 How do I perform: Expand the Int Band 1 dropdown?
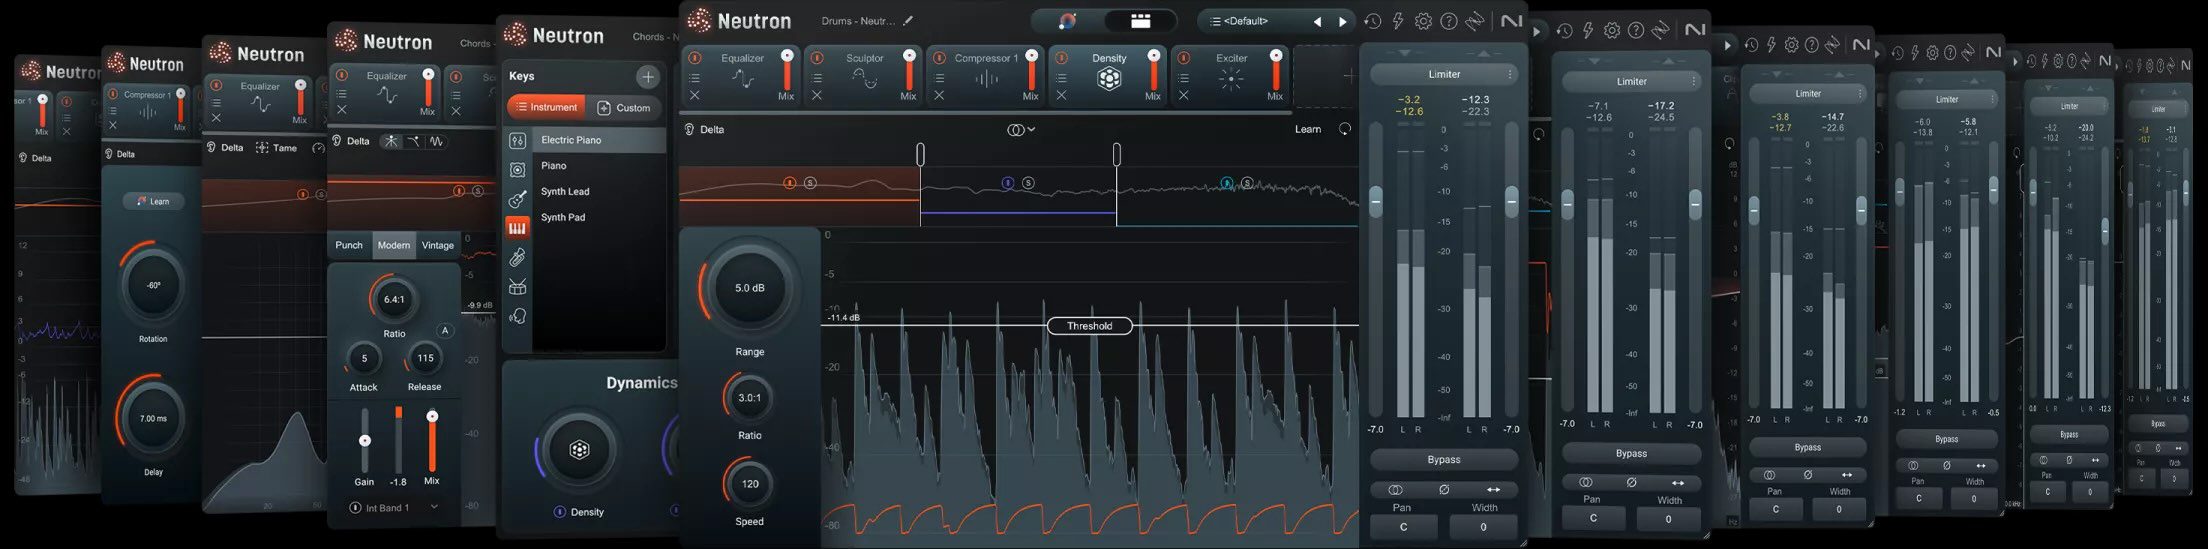[434, 508]
